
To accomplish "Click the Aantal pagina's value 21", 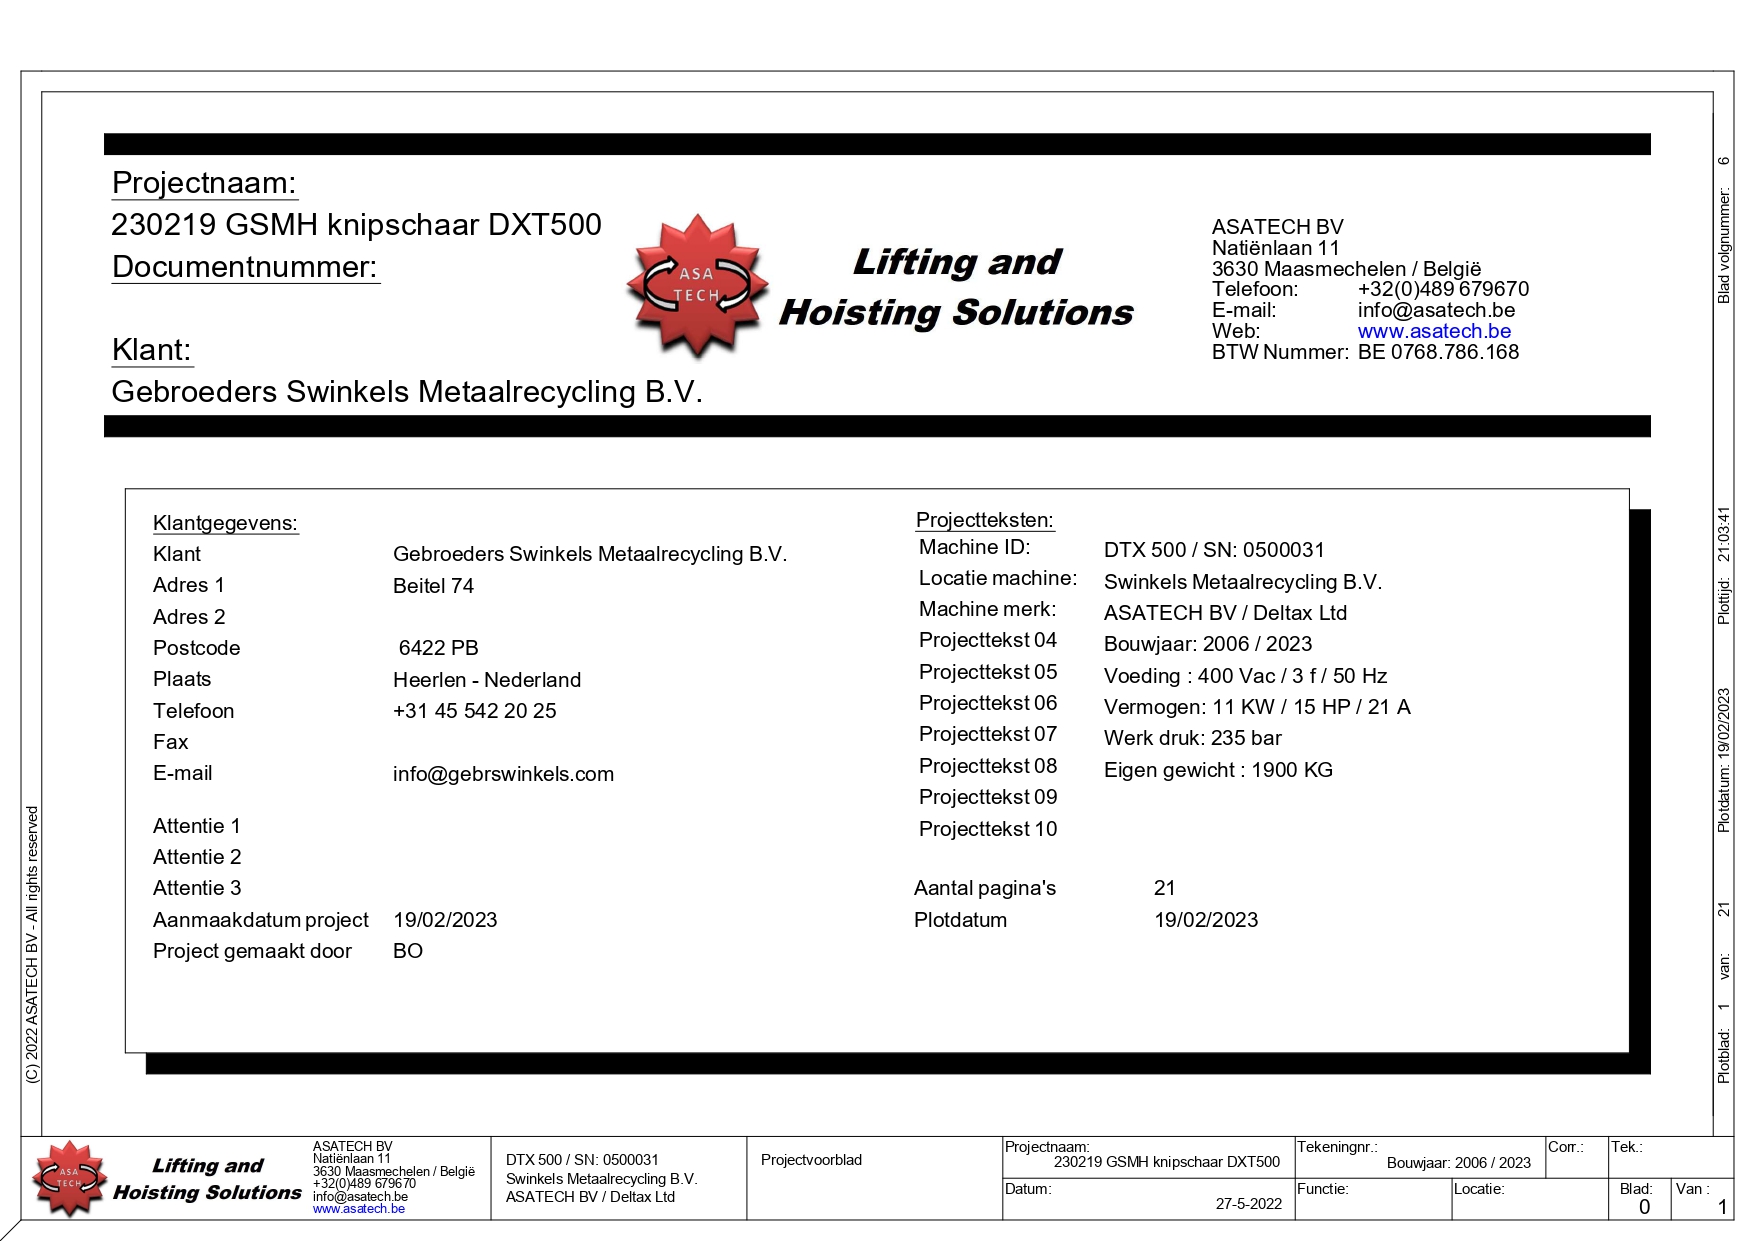I will (x=1164, y=888).
